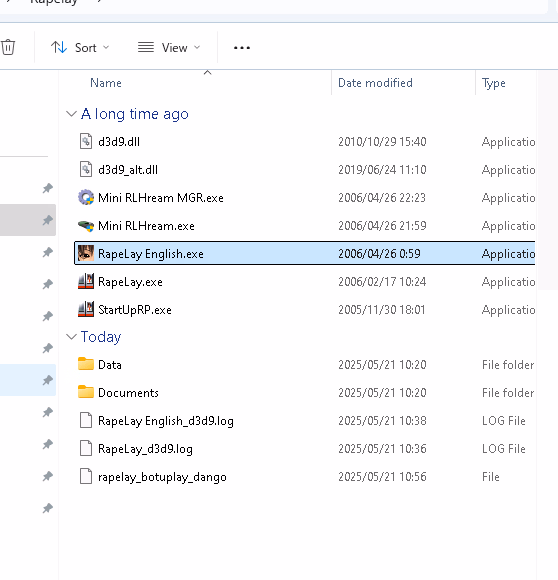The image size is (558, 580).
Task: Select the folder name Data
Action: click(110, 365)
